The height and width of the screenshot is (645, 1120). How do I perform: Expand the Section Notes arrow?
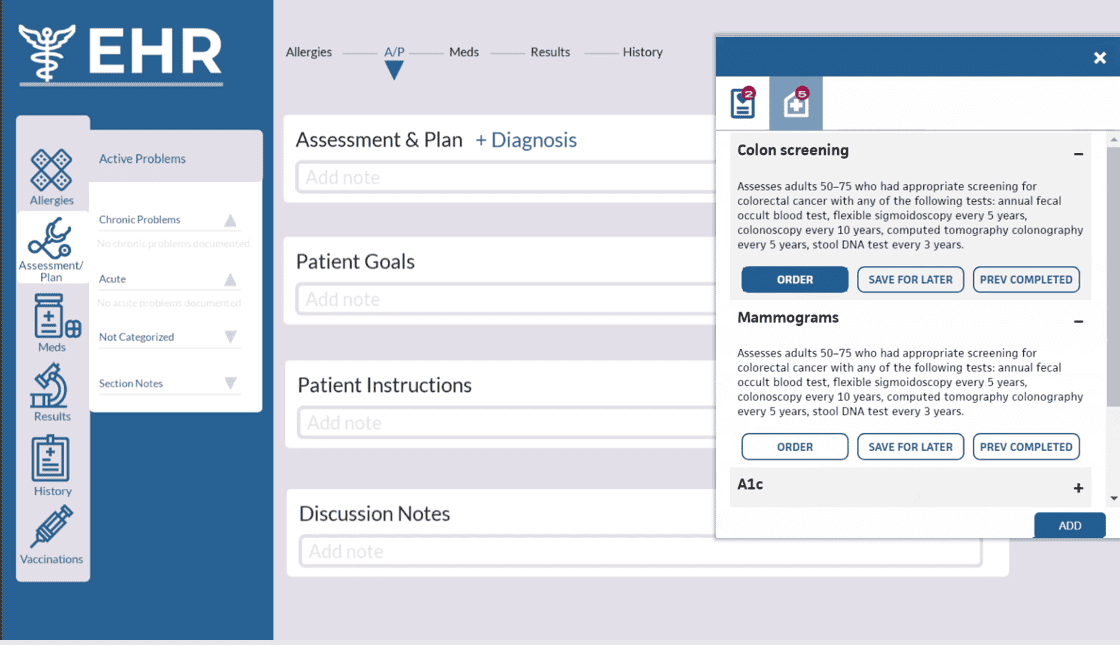(230, 383)
